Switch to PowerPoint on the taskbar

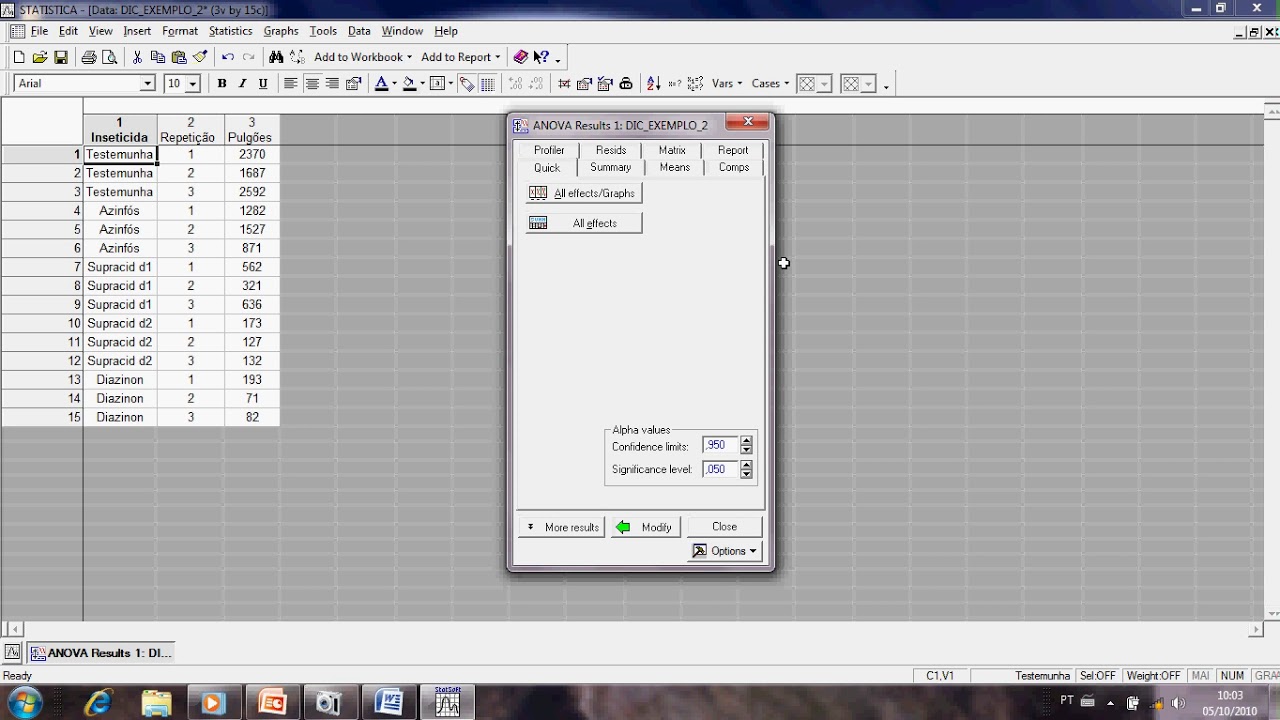(271, 702)
